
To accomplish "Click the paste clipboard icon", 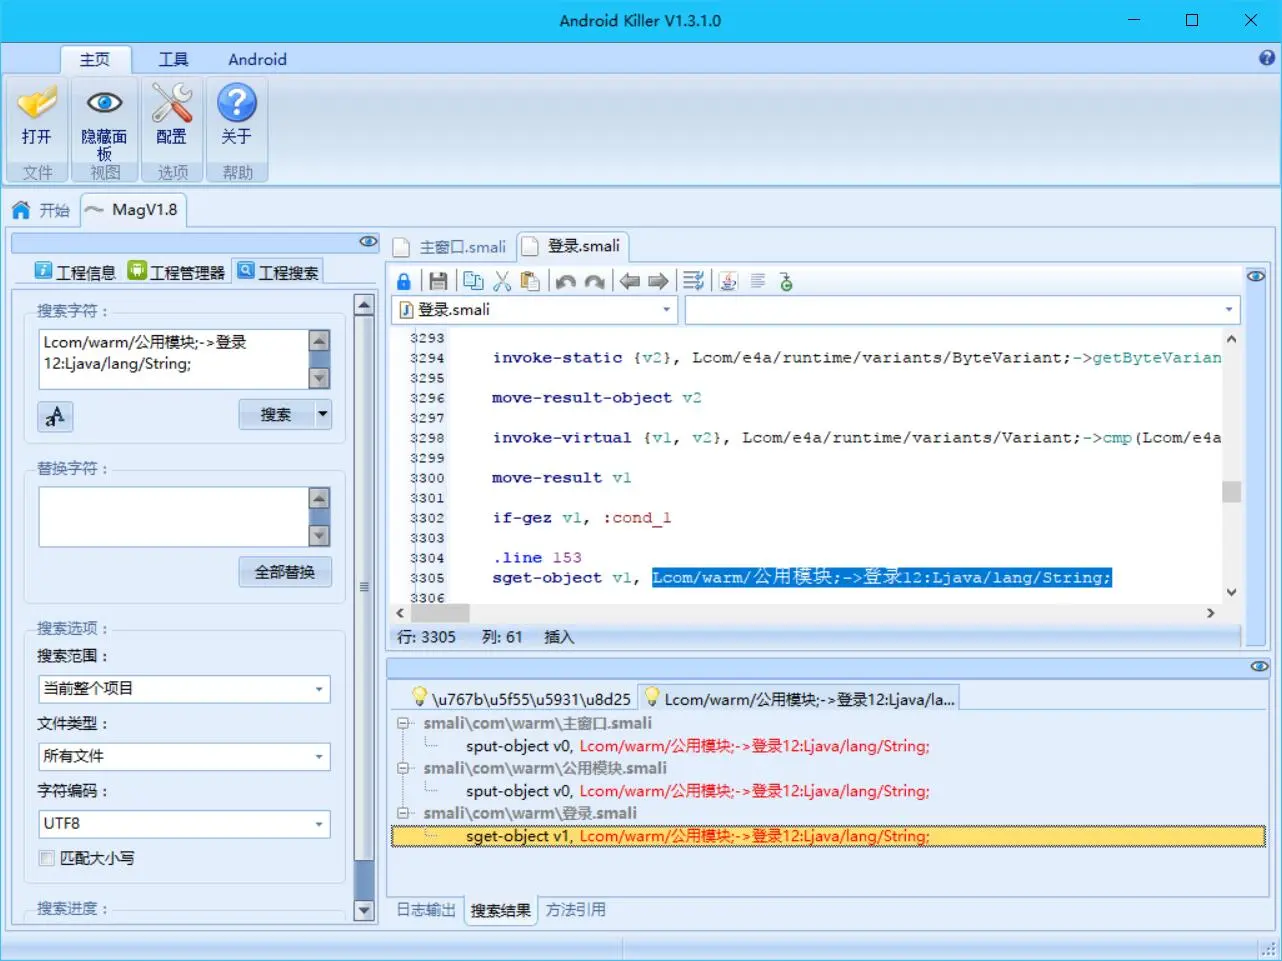I will pos(531,282).
